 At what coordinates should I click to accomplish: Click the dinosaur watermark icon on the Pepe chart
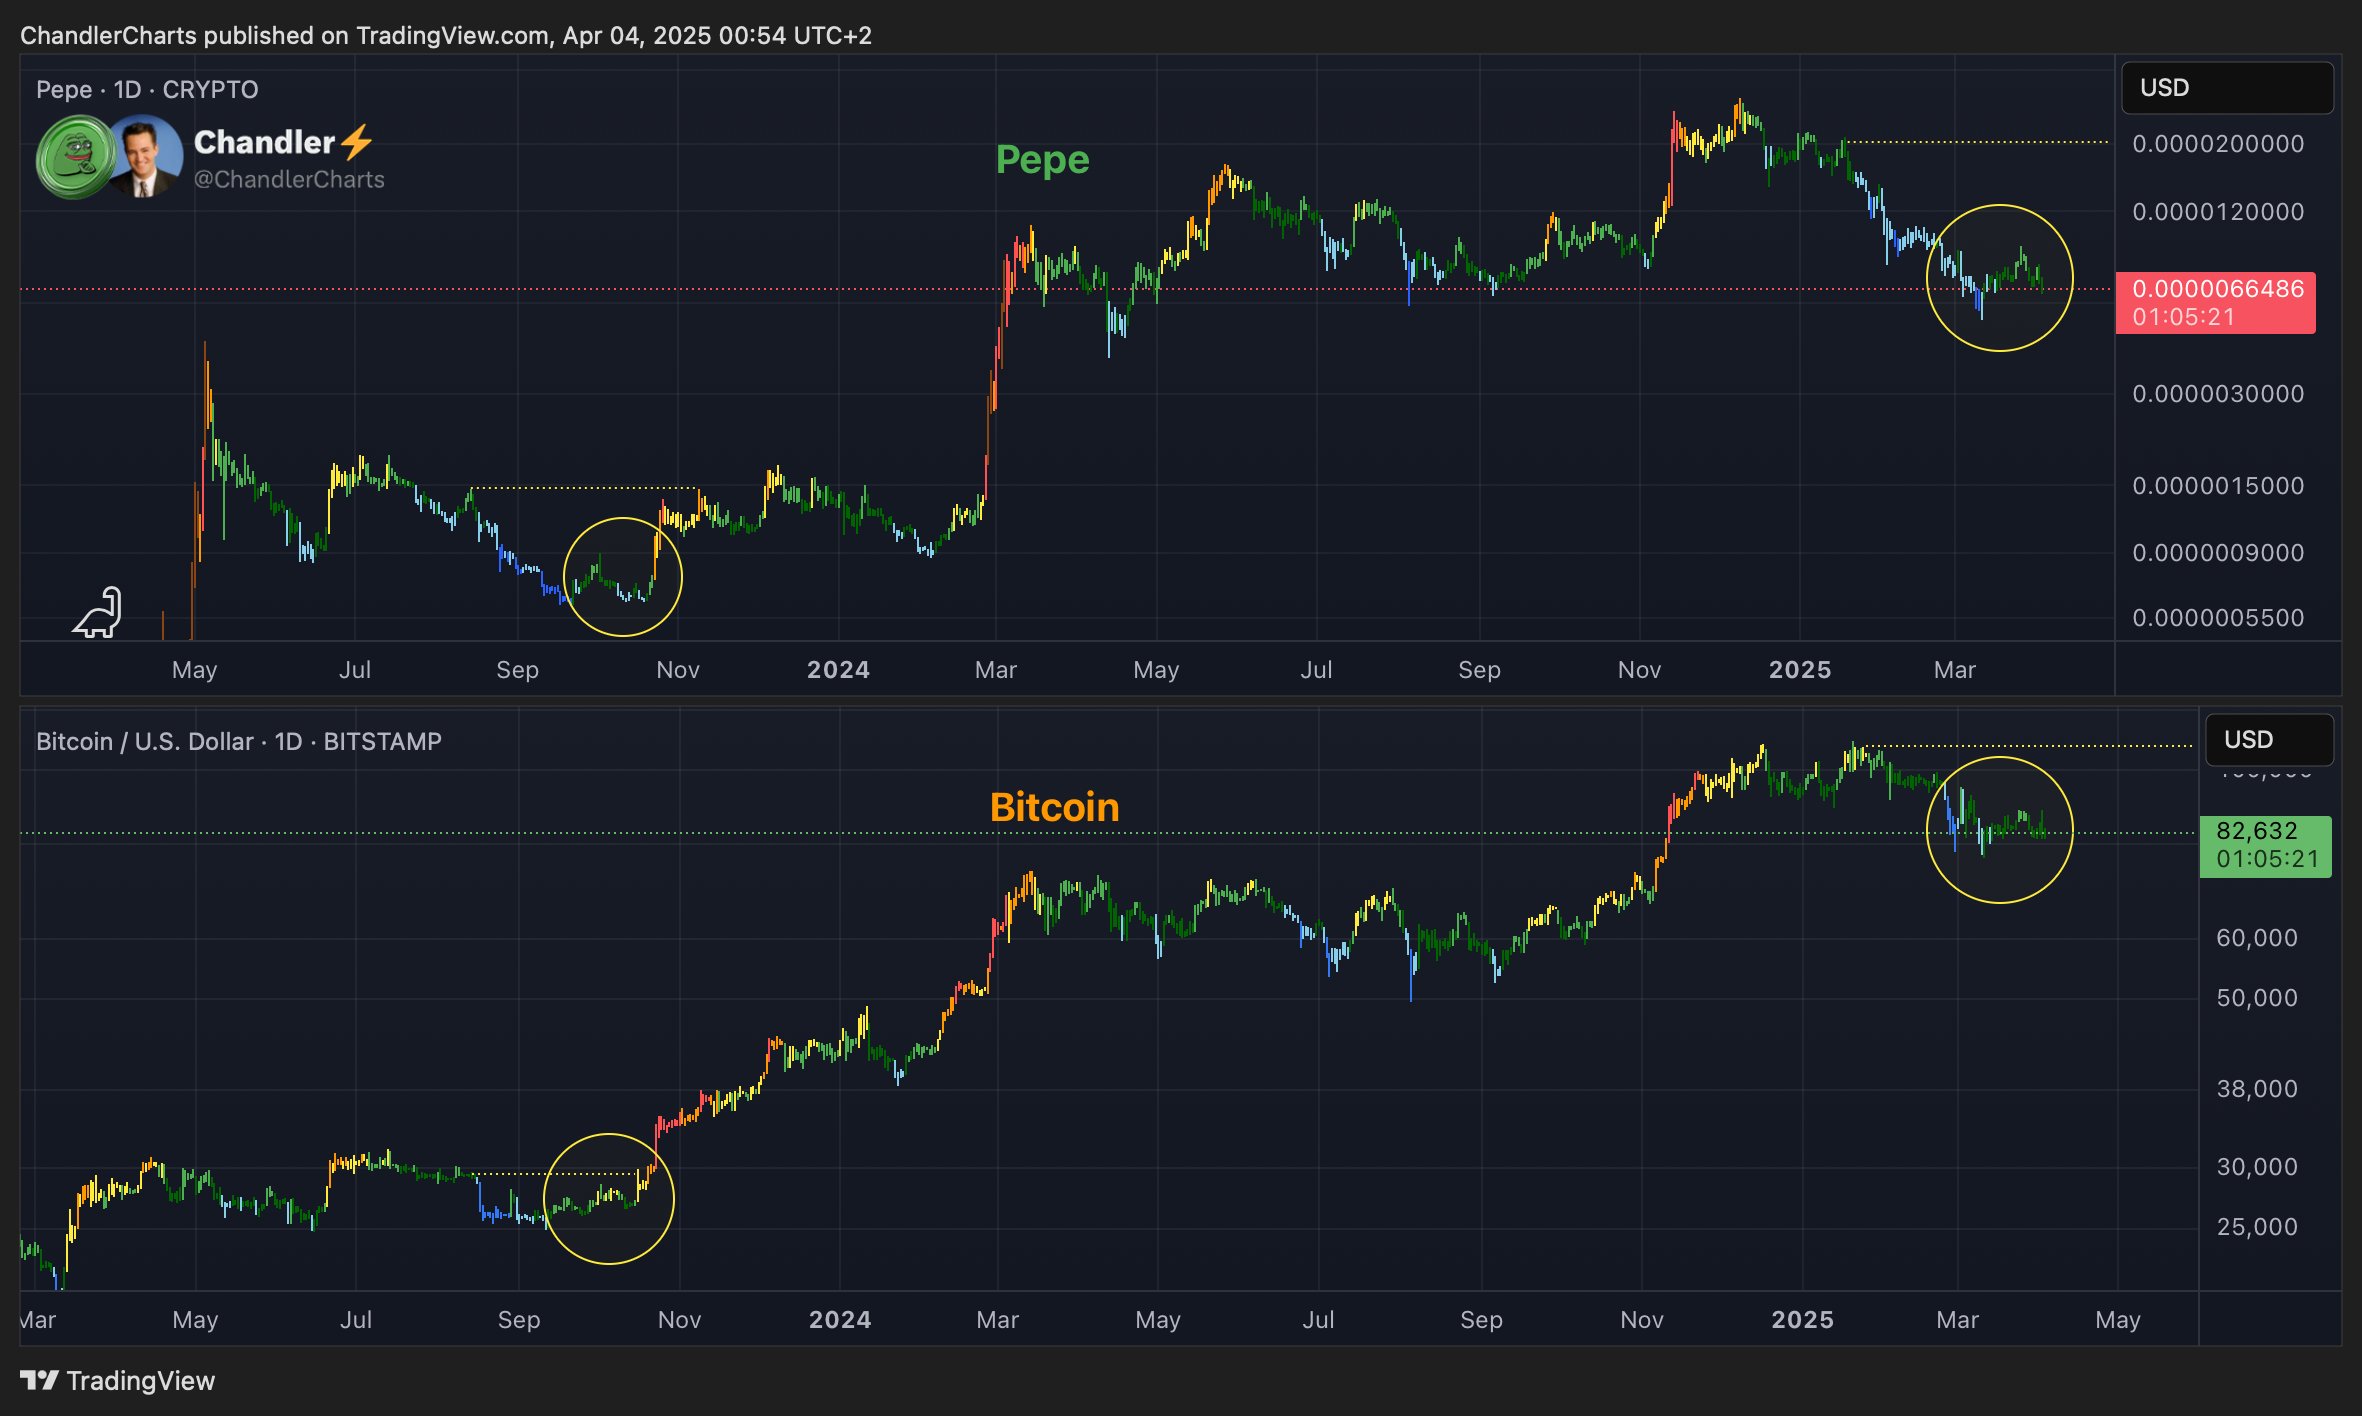coord(96,610)
